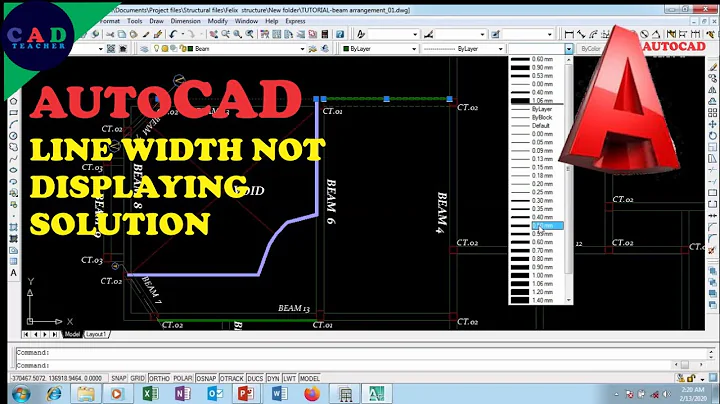The image size is (720, 404).
Task: Select the Aligned Dimension tool
Action: (x=581, y=34)
